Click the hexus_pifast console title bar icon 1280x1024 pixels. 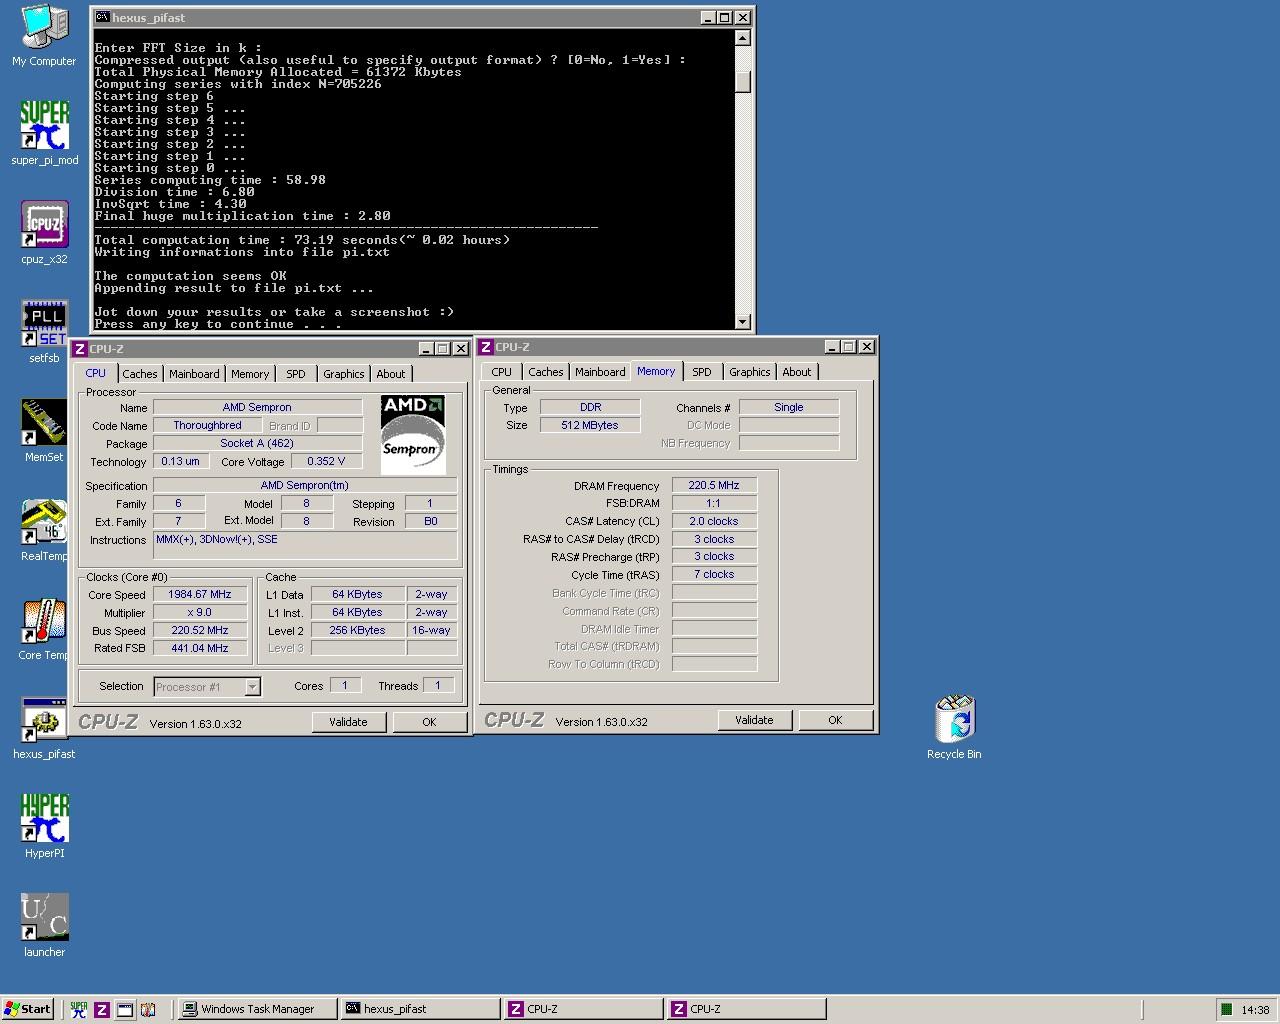pos(101,17)
